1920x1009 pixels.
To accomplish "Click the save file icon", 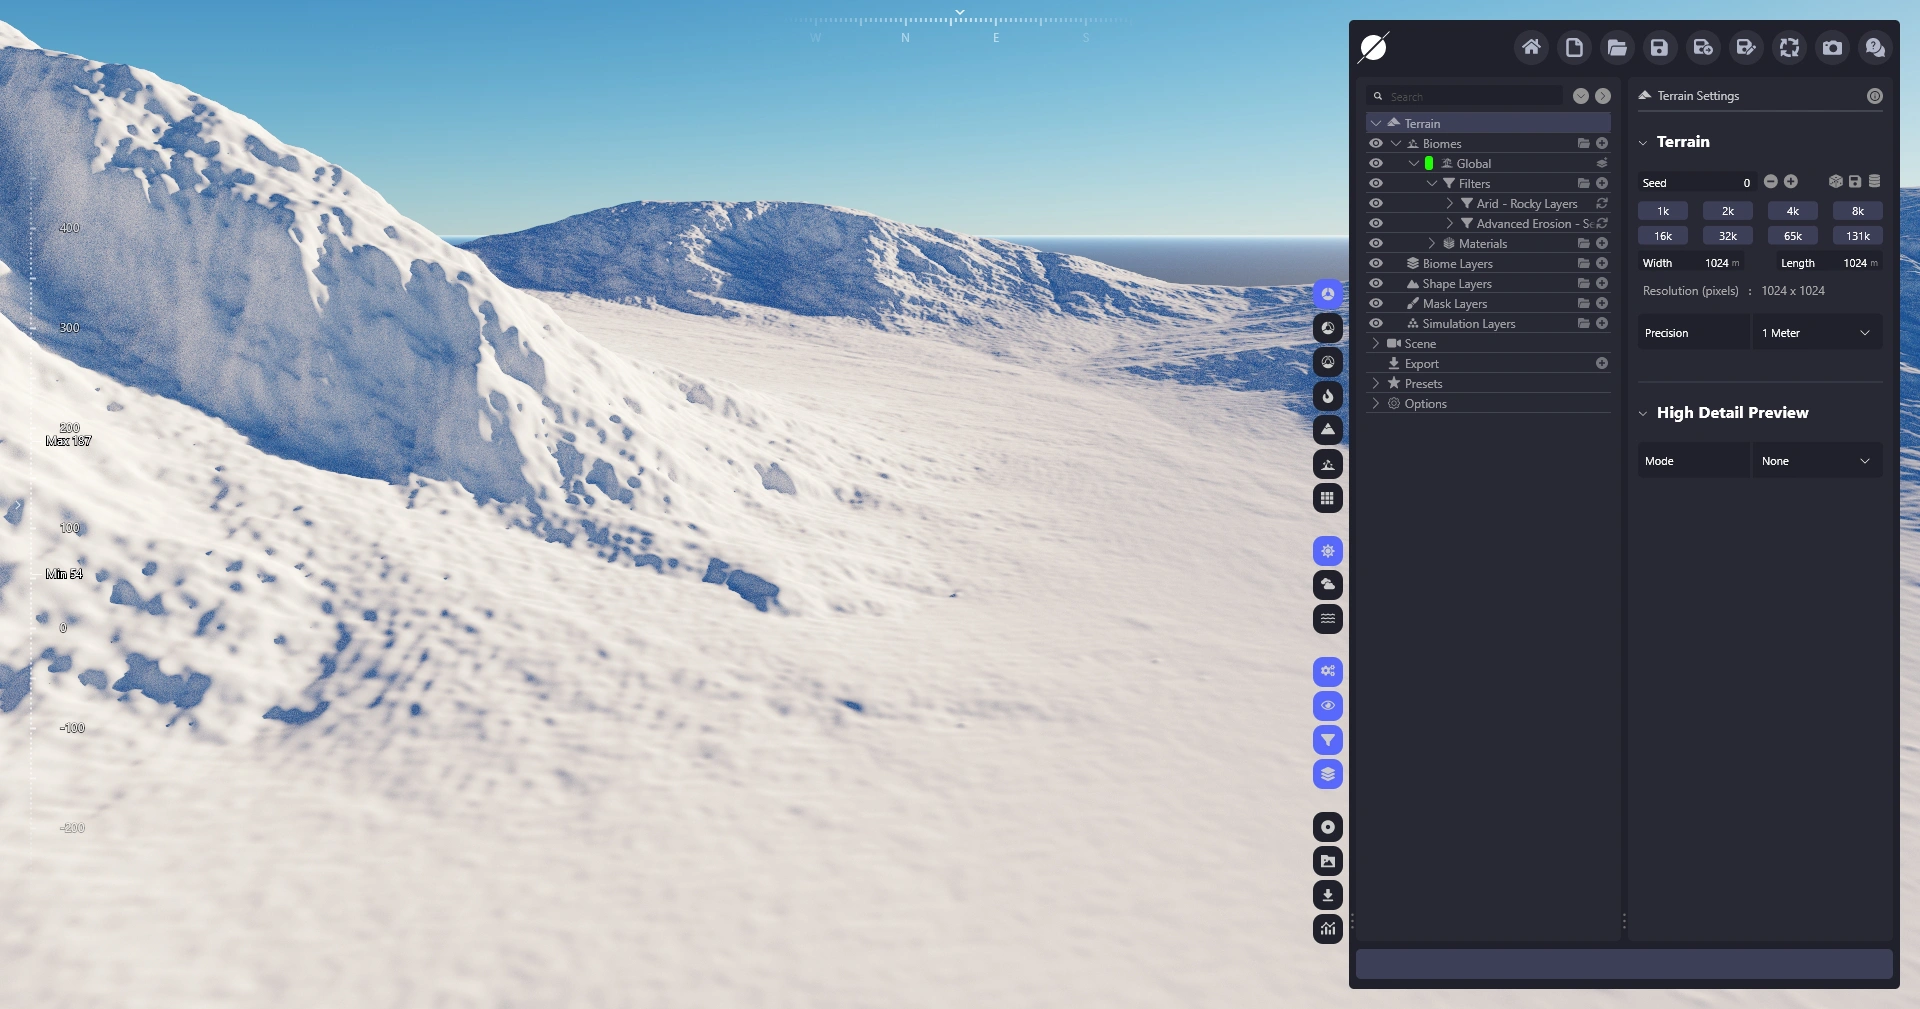I will click(x=1659, y=47).
